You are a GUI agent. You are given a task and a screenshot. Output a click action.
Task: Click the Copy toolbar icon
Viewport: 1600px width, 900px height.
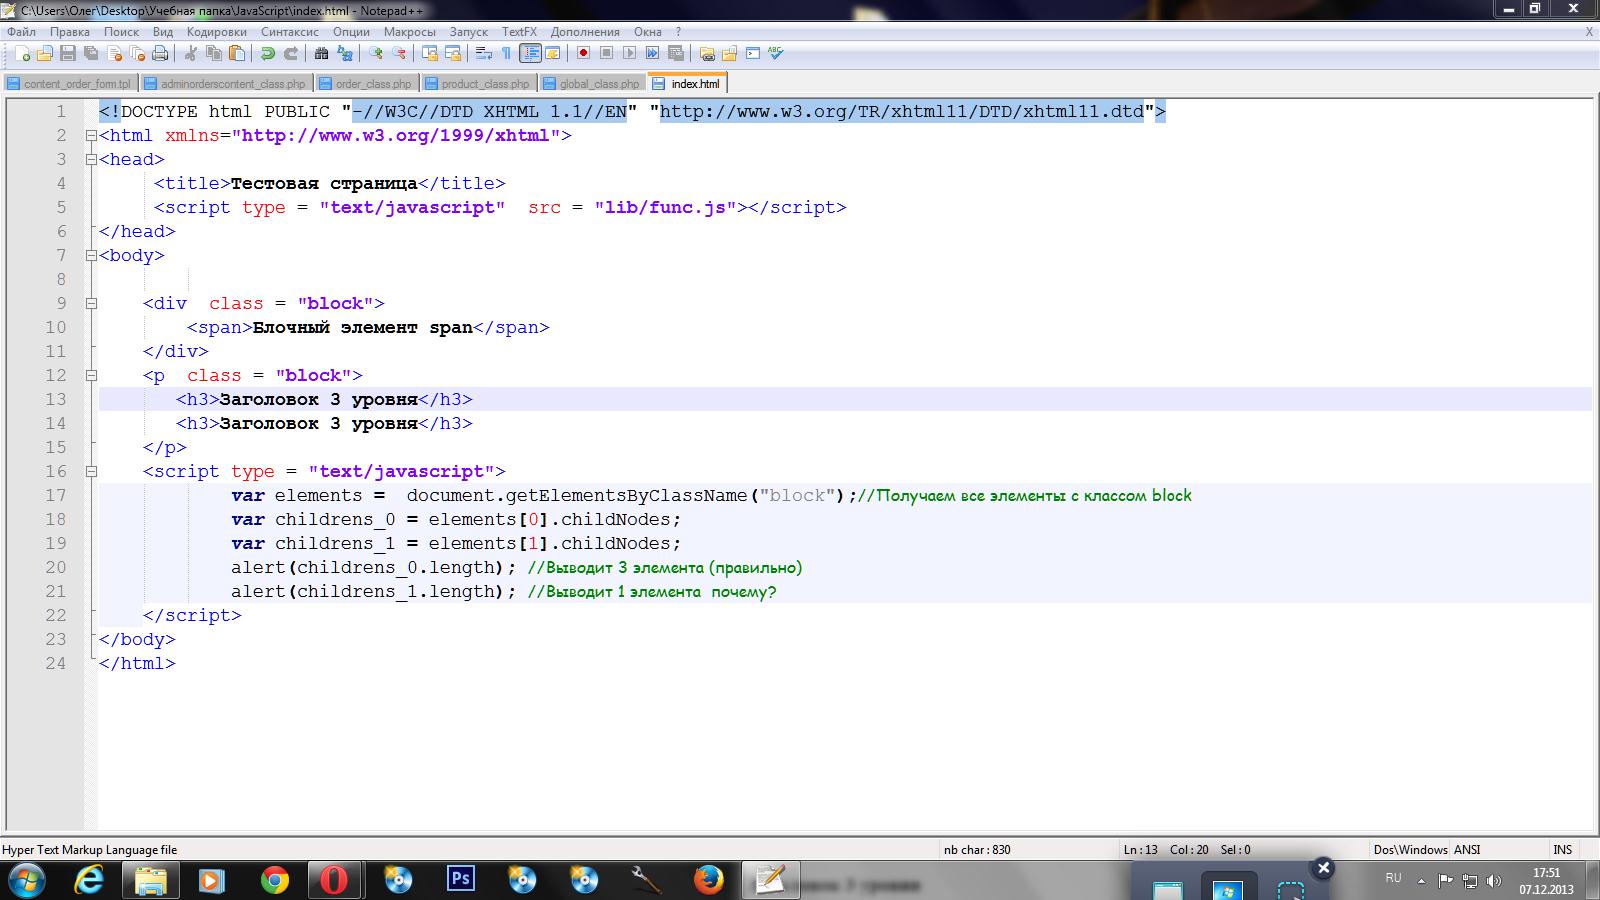point(214,53)
